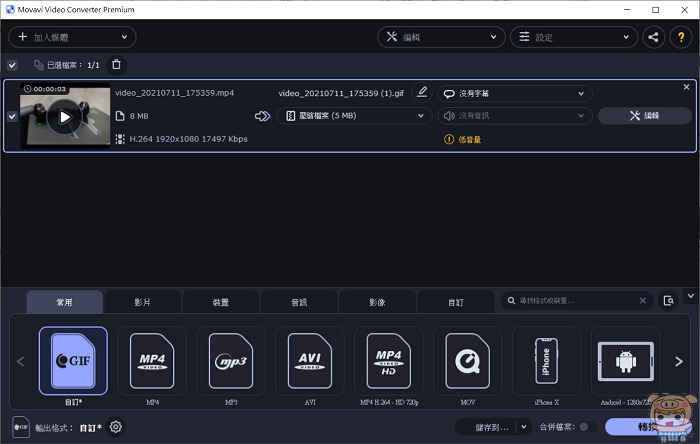Select the GIF format preset
Screen dimensions: 700x444
73,361
